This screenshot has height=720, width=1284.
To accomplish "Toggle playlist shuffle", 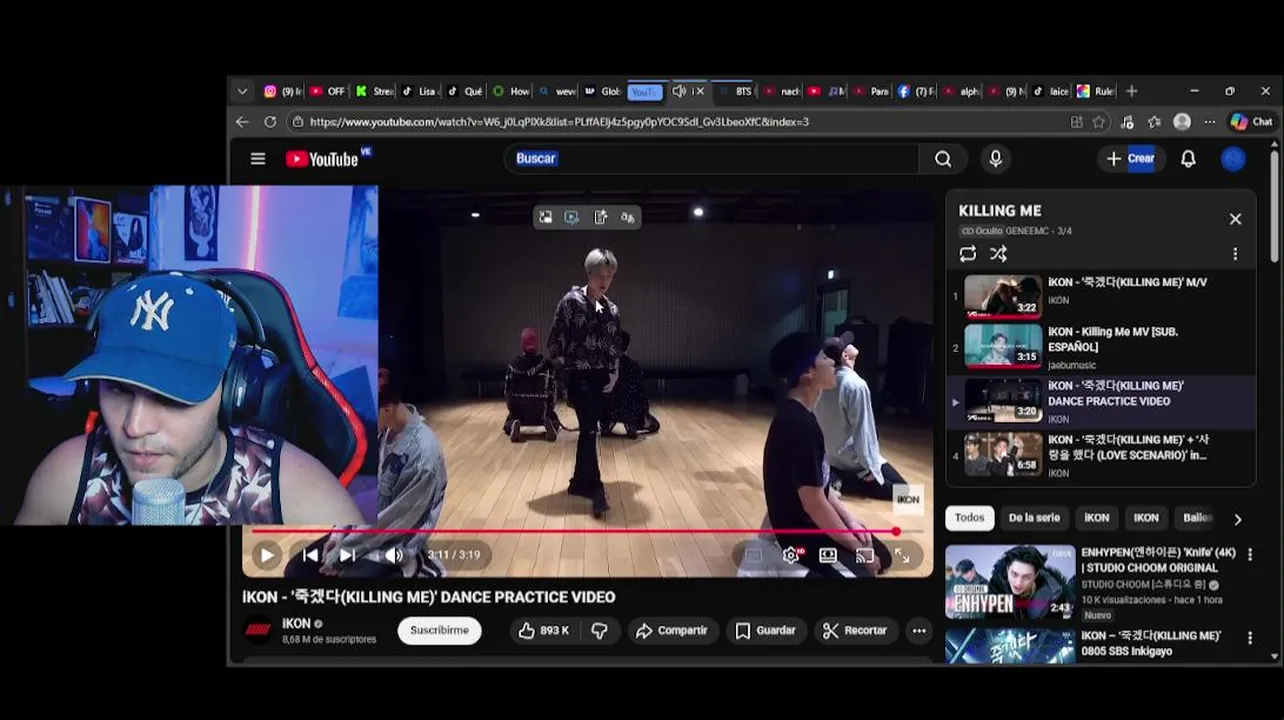I will tap(998, 254).
